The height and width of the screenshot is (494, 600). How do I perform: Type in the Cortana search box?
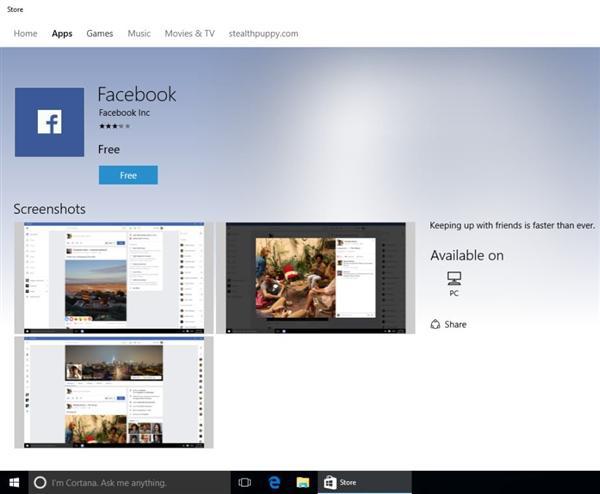pyautogui.click(x=130, y=482)
